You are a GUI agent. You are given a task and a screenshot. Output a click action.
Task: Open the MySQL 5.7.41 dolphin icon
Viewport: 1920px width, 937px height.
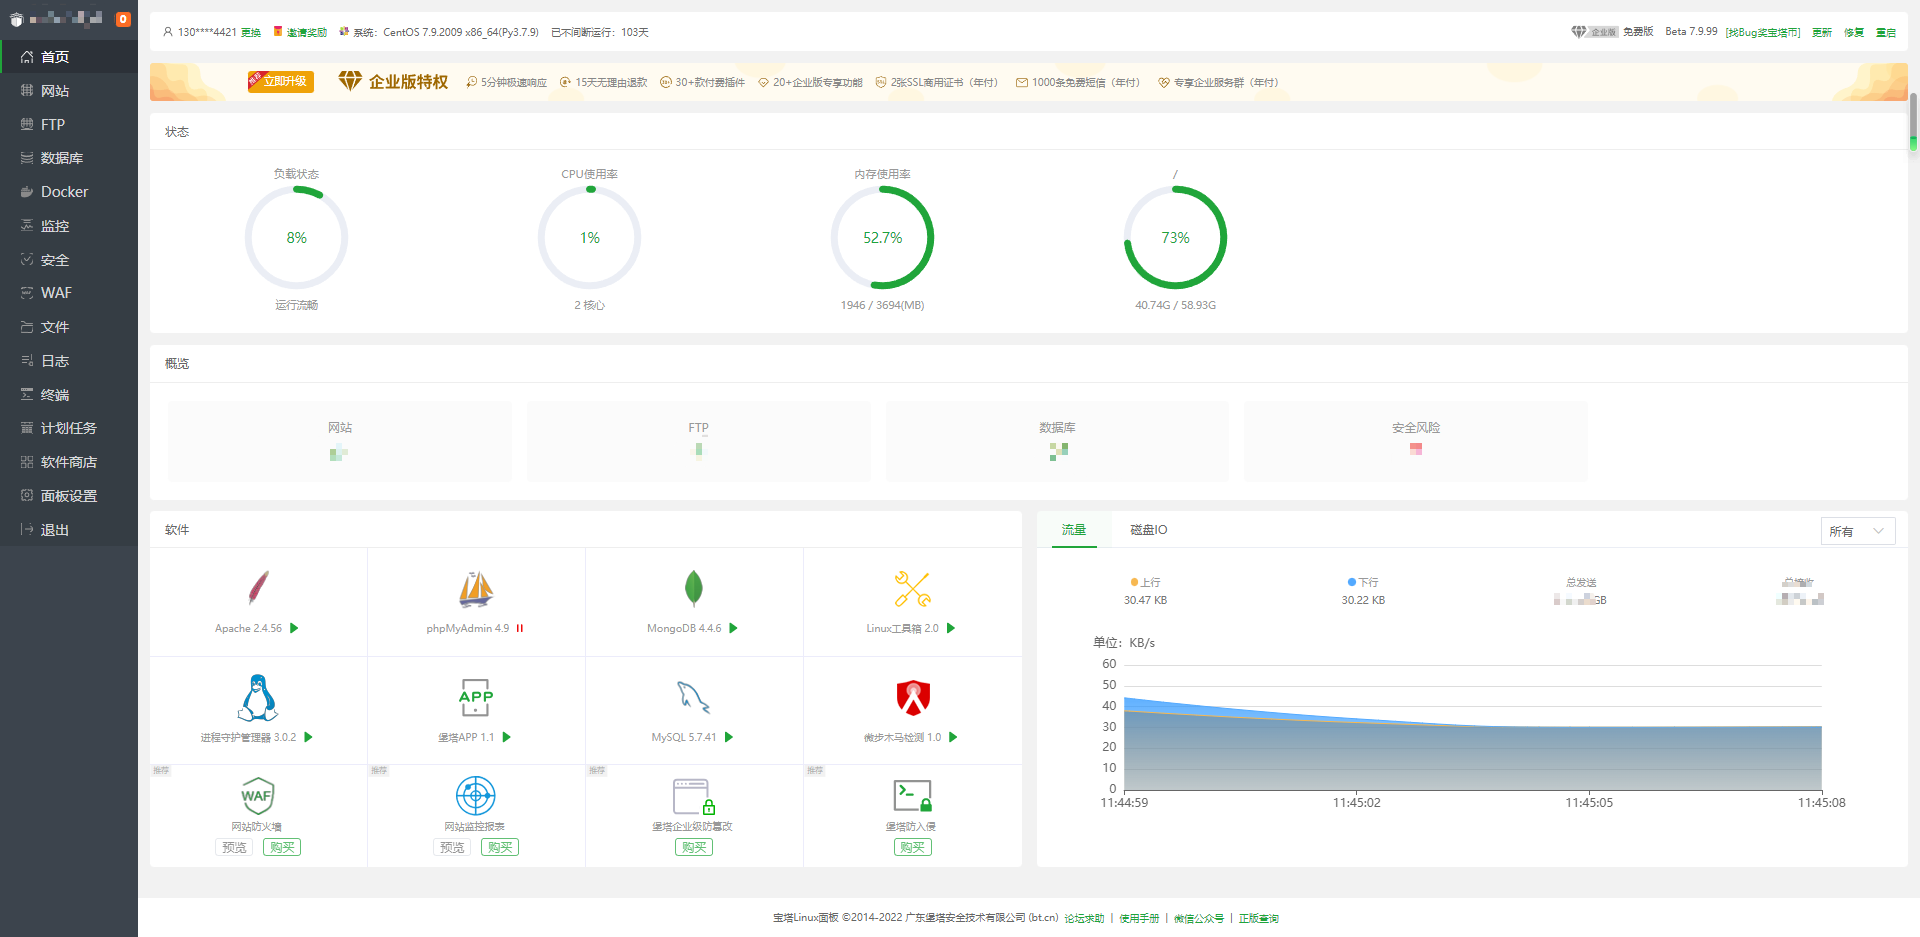pyautogui.click(x=694, y=697)
